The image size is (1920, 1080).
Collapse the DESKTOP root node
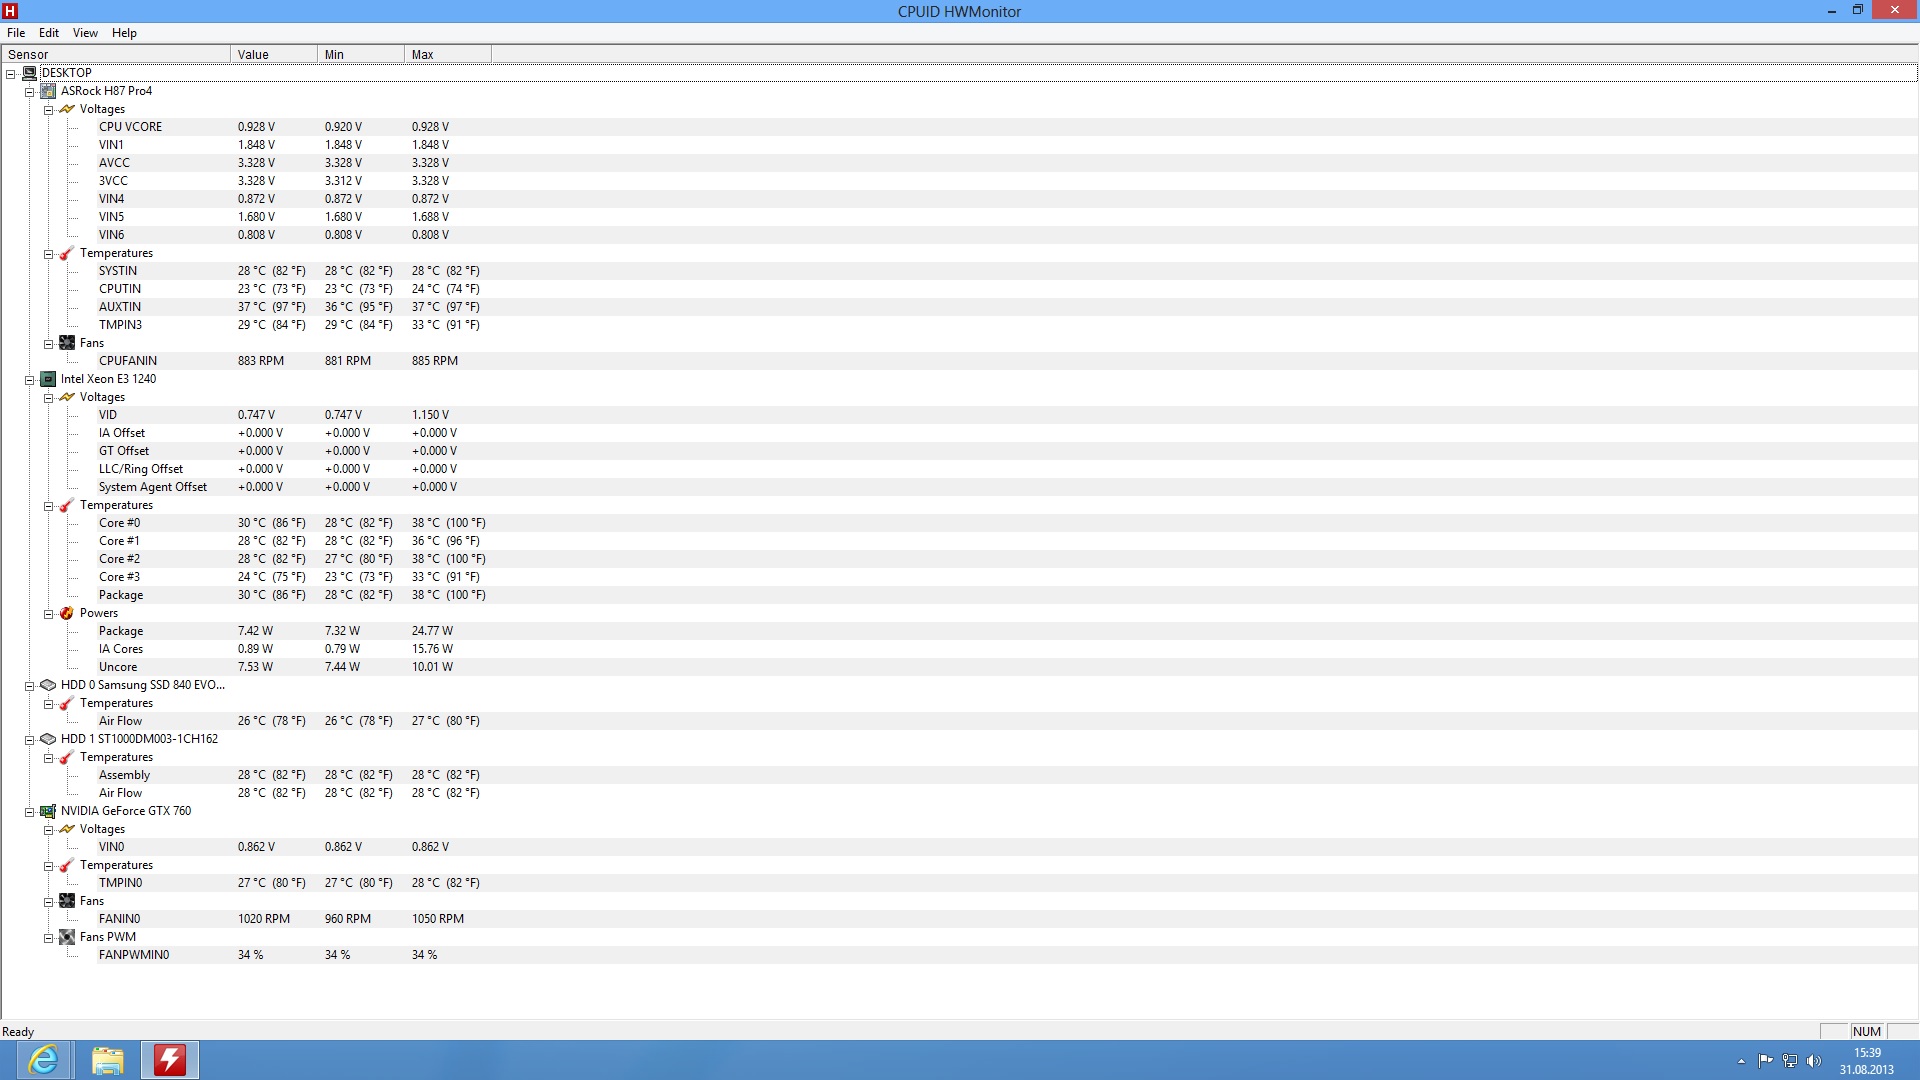[x=11, y=74]
